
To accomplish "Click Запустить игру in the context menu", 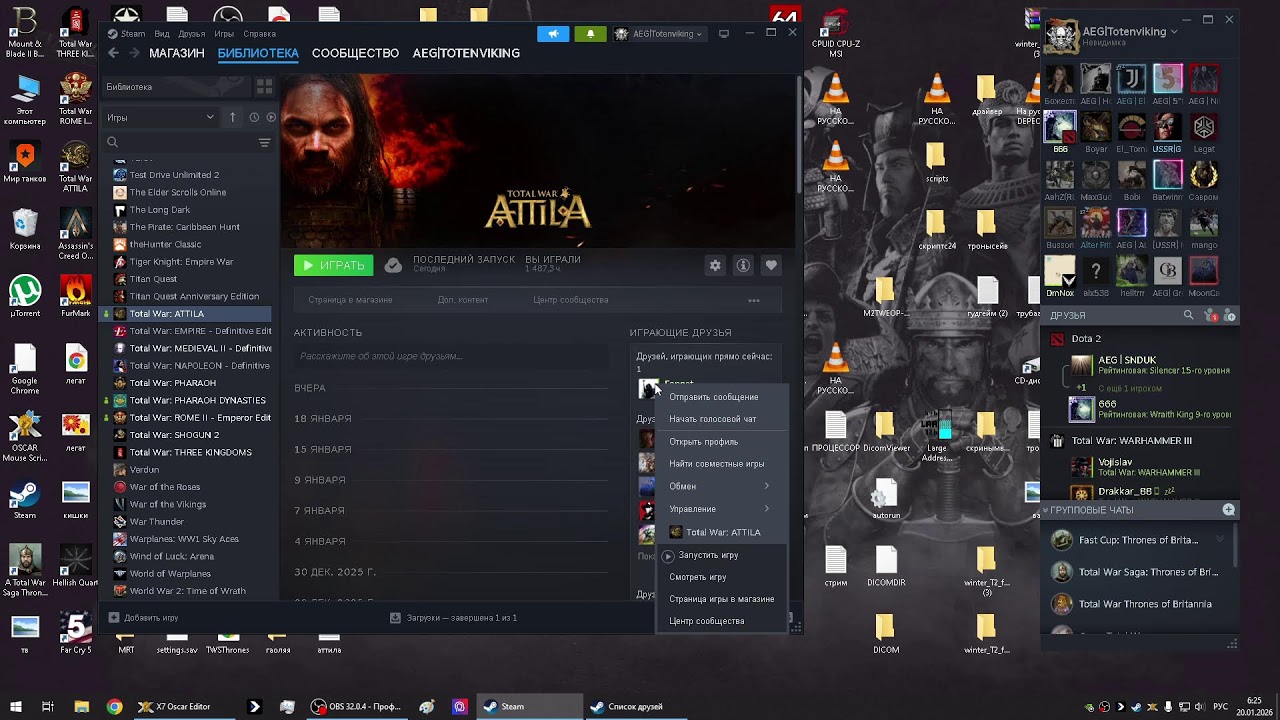I will pos(709,555).
